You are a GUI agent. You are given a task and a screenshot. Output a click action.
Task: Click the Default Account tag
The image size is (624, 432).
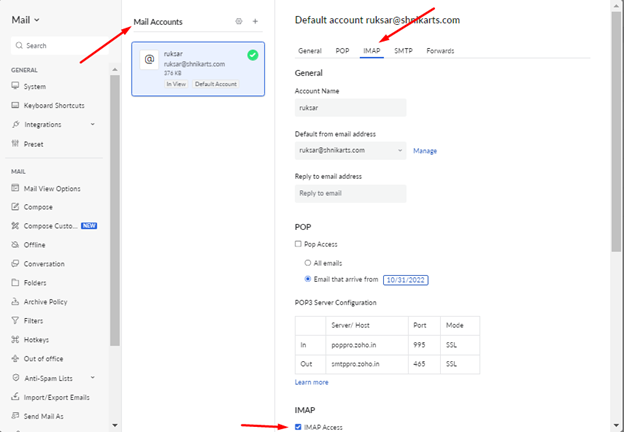[216, 84]
